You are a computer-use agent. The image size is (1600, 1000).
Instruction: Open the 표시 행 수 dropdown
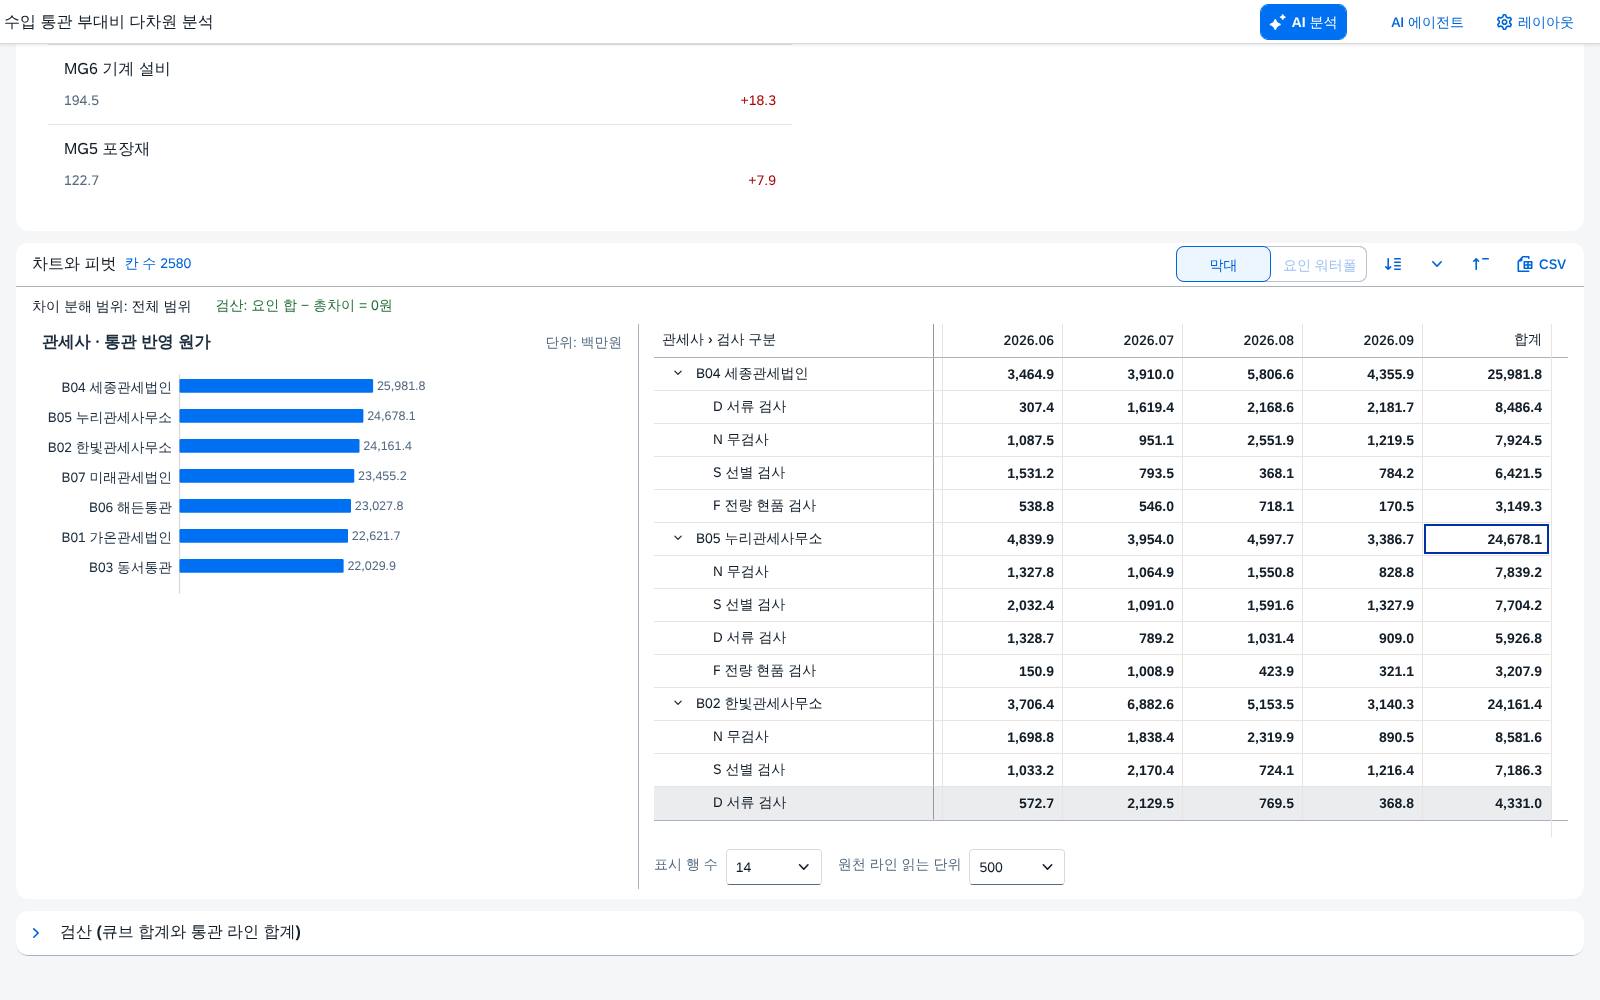coord(773,867)
